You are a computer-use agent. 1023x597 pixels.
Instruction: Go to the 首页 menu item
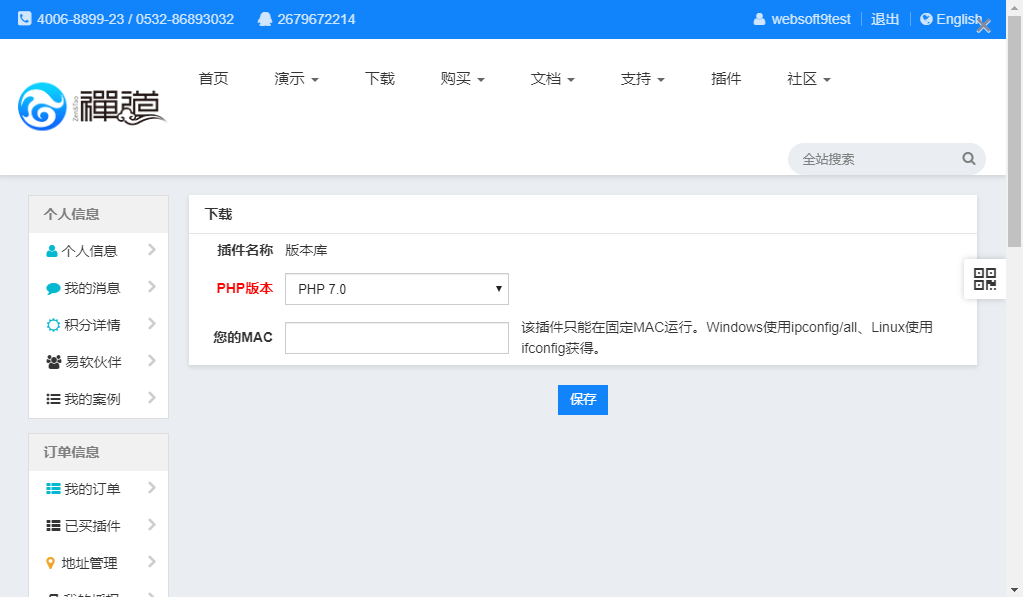point(213,79)
